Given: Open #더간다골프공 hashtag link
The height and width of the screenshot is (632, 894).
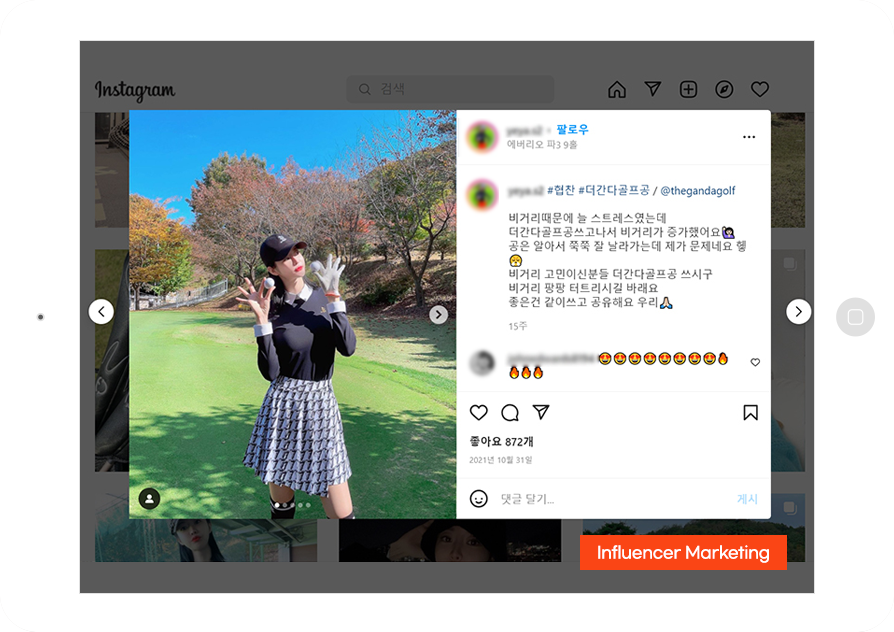Looking at the screenshot, I should tap(613, 191).
